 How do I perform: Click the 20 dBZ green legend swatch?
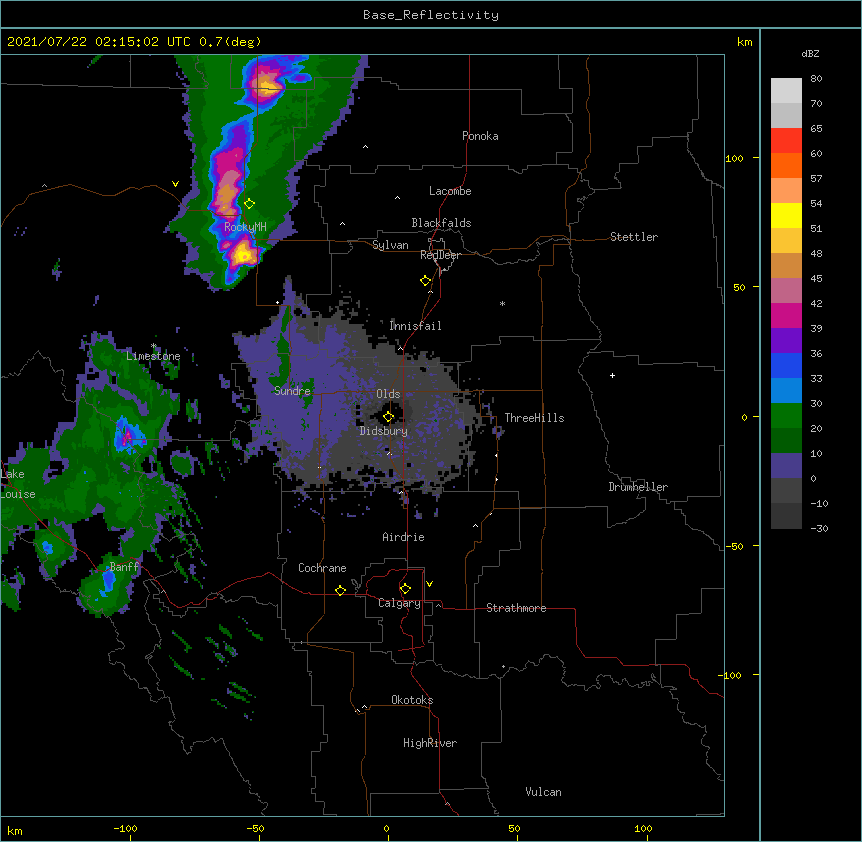coord(786,416)
